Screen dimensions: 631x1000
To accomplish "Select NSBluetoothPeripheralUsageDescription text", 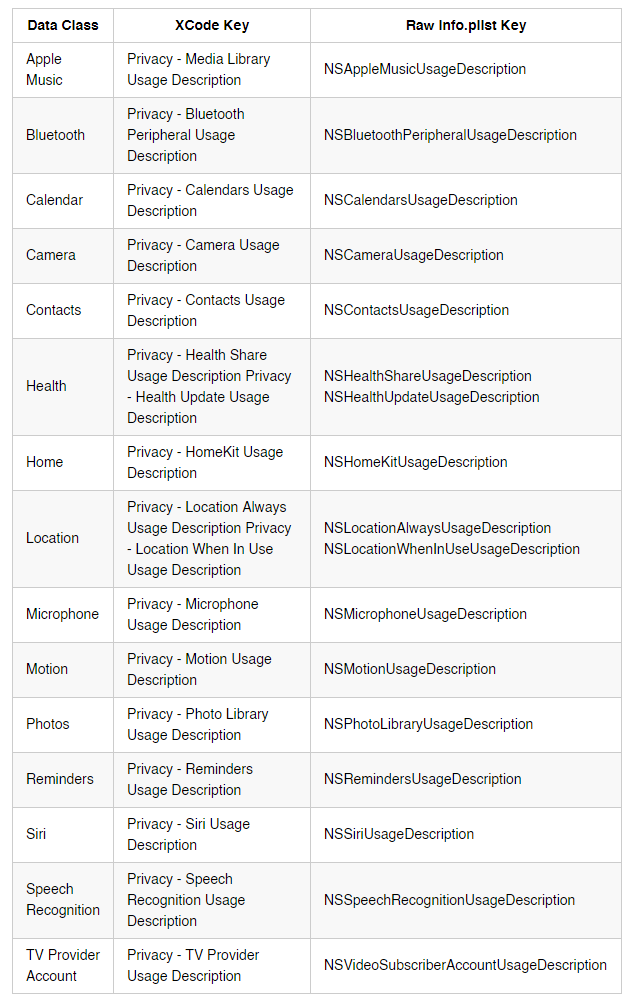I will coord(450,135).
